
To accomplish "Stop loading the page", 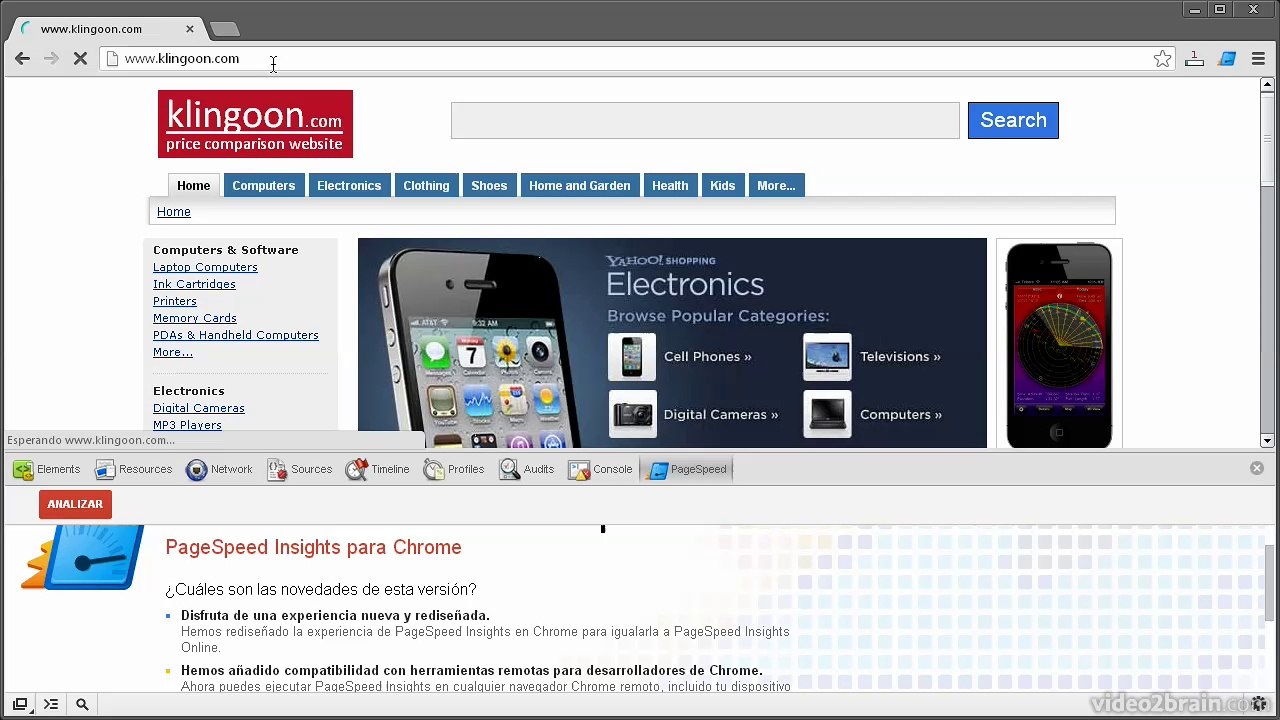I will pos(81,59).
